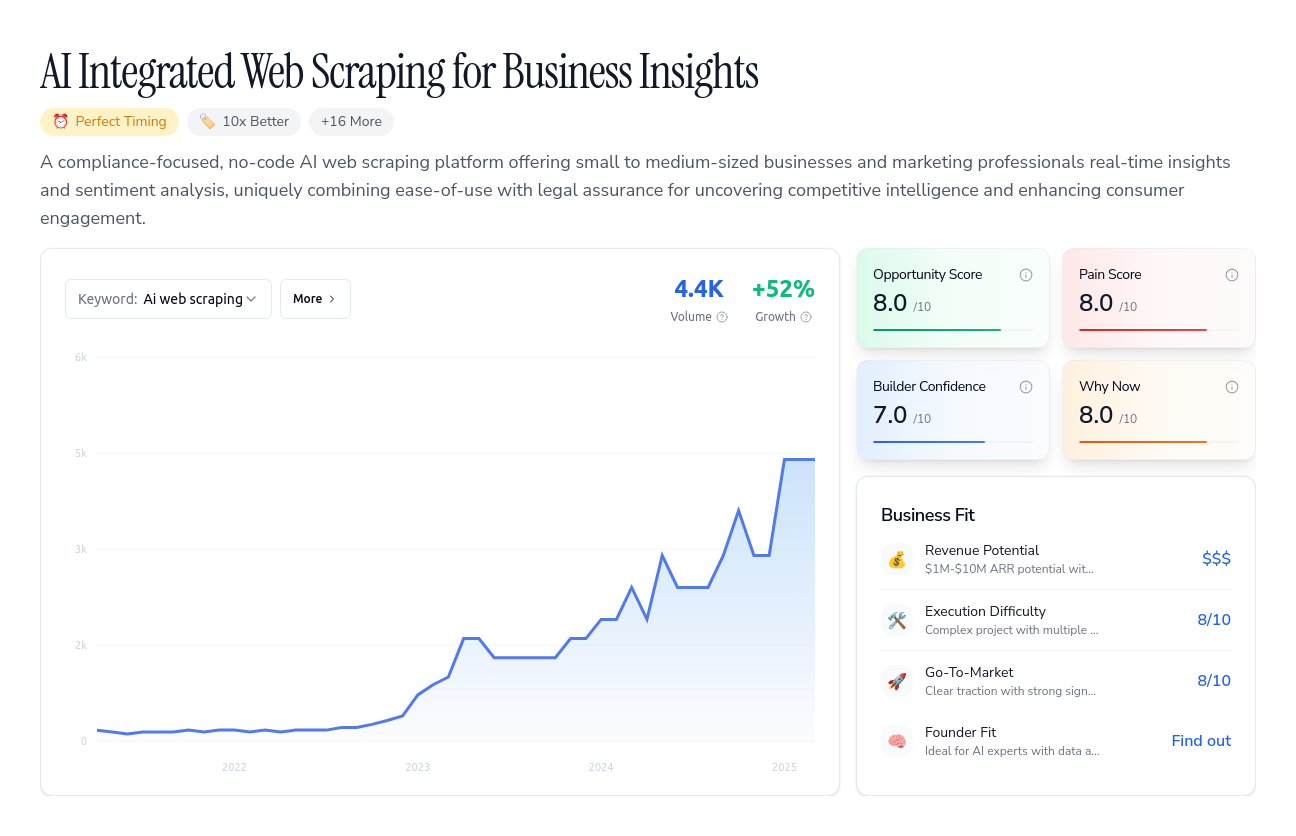Select the 10x Better tag
This screenshot has height=836, width=1296.
[x=244, y=122]
